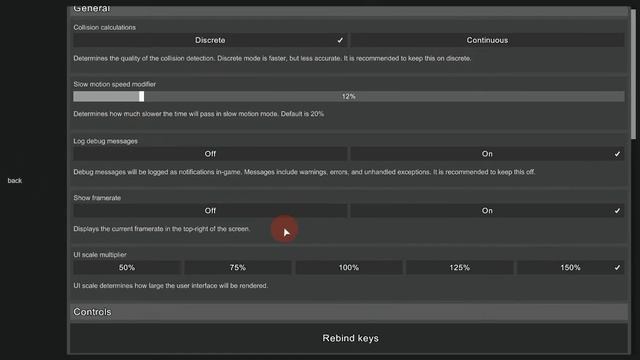Turn Show framerate On
Viewport: 640px width, 360px height.
click(487, 211)
